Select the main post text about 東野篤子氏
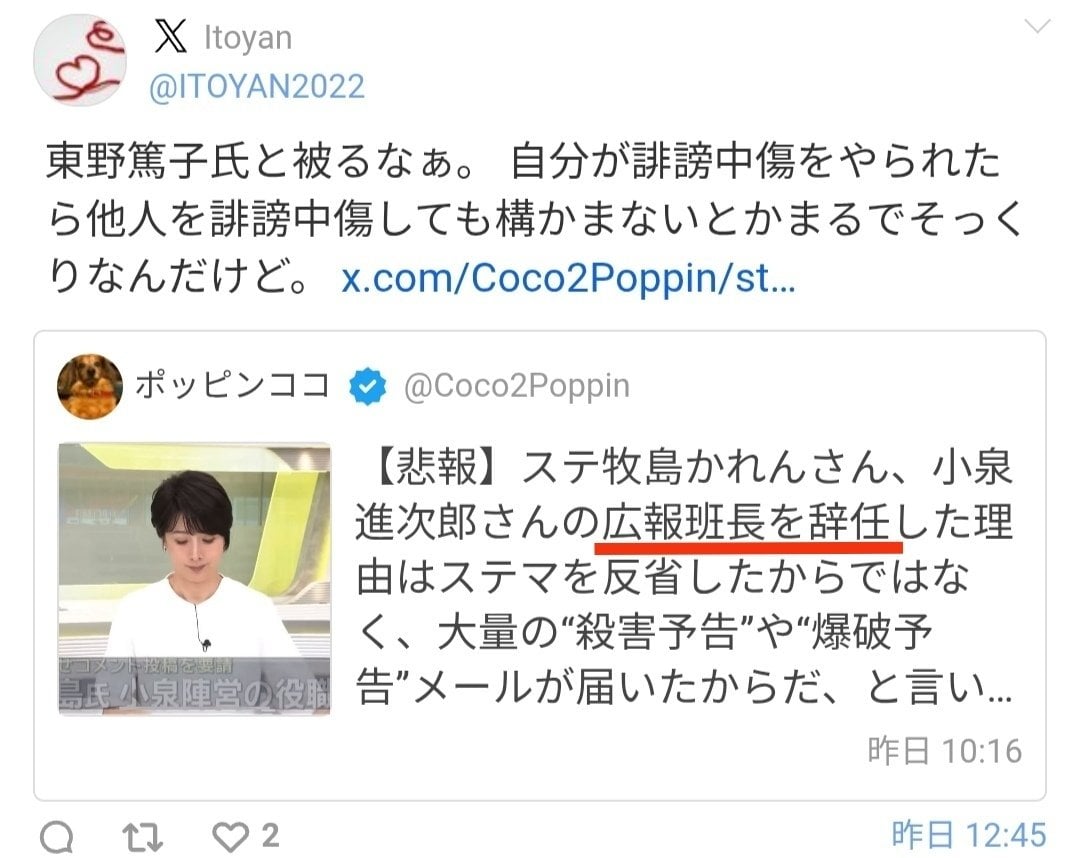This screenshot has width=1080, height=858. click(534, 220)
